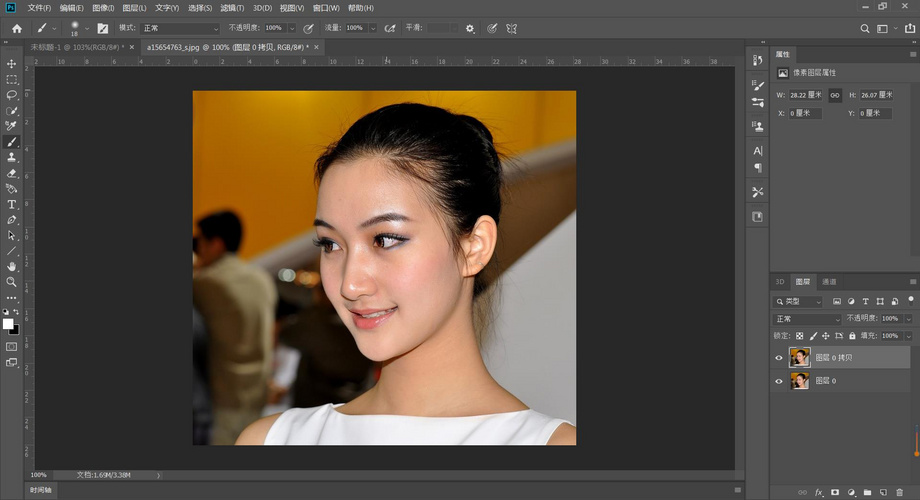Select the Hand tool
This screenshot has width=920, height=500.
click(12, 266)
